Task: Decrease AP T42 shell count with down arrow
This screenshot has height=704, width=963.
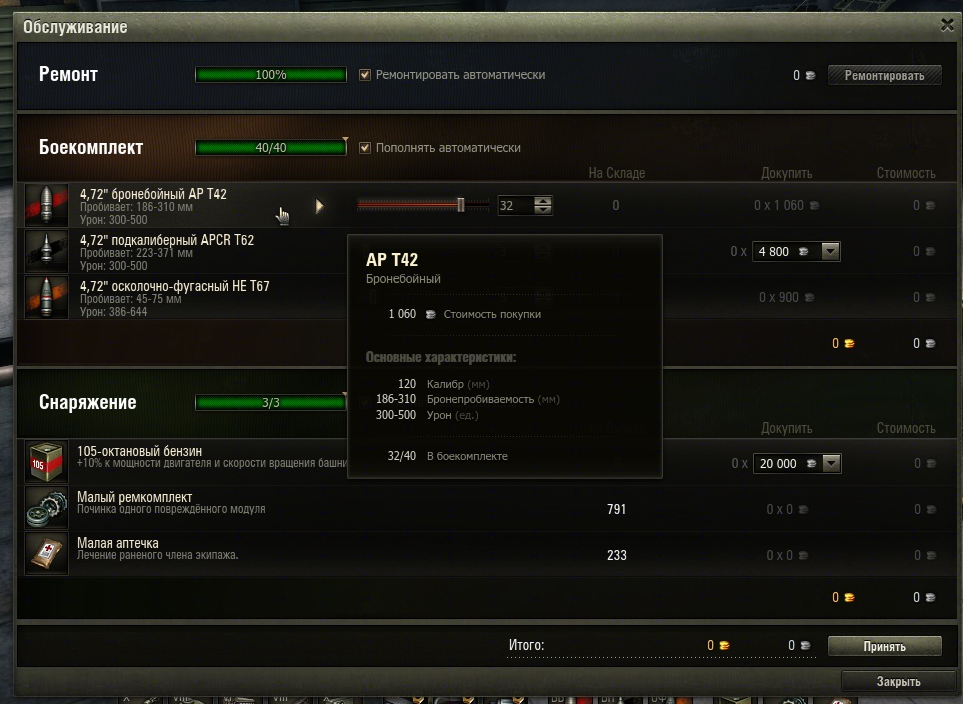Action: click(x=543, y=209)
